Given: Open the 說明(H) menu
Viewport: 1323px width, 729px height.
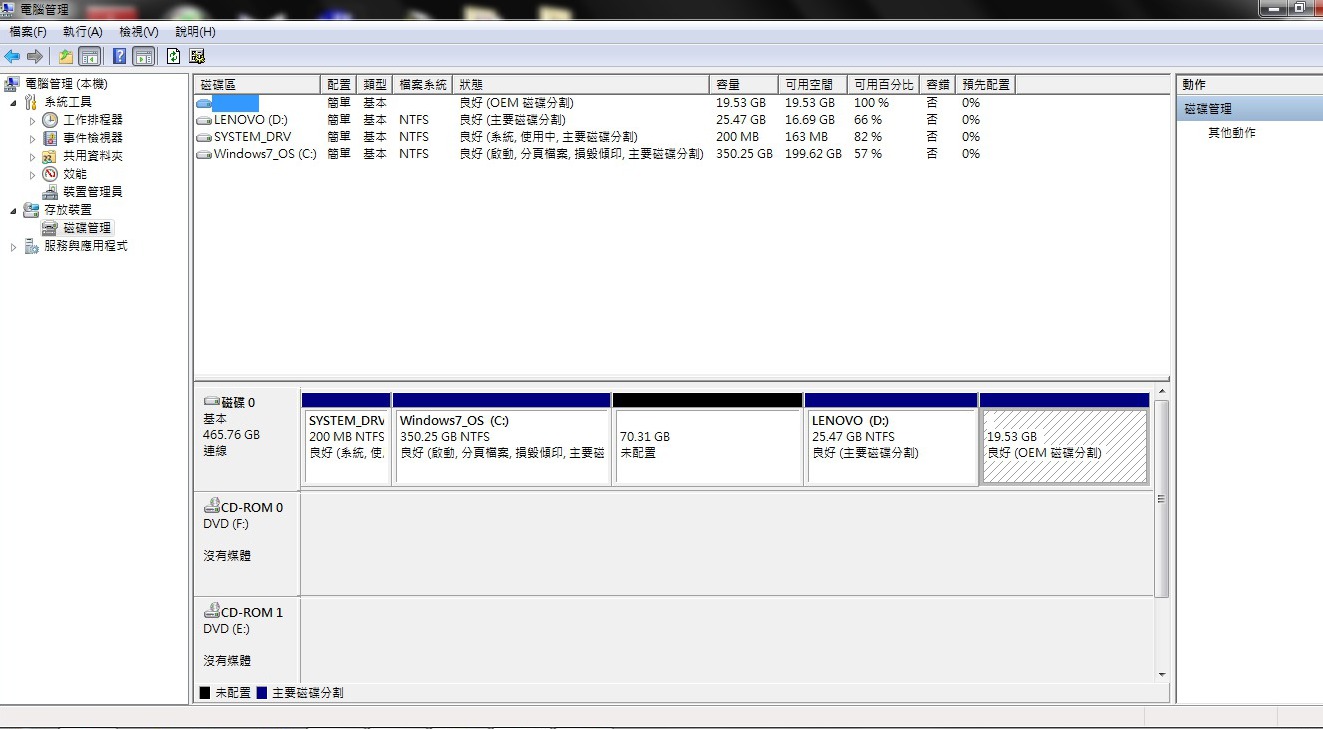Looking at the screenshot, I should (195, 32).
